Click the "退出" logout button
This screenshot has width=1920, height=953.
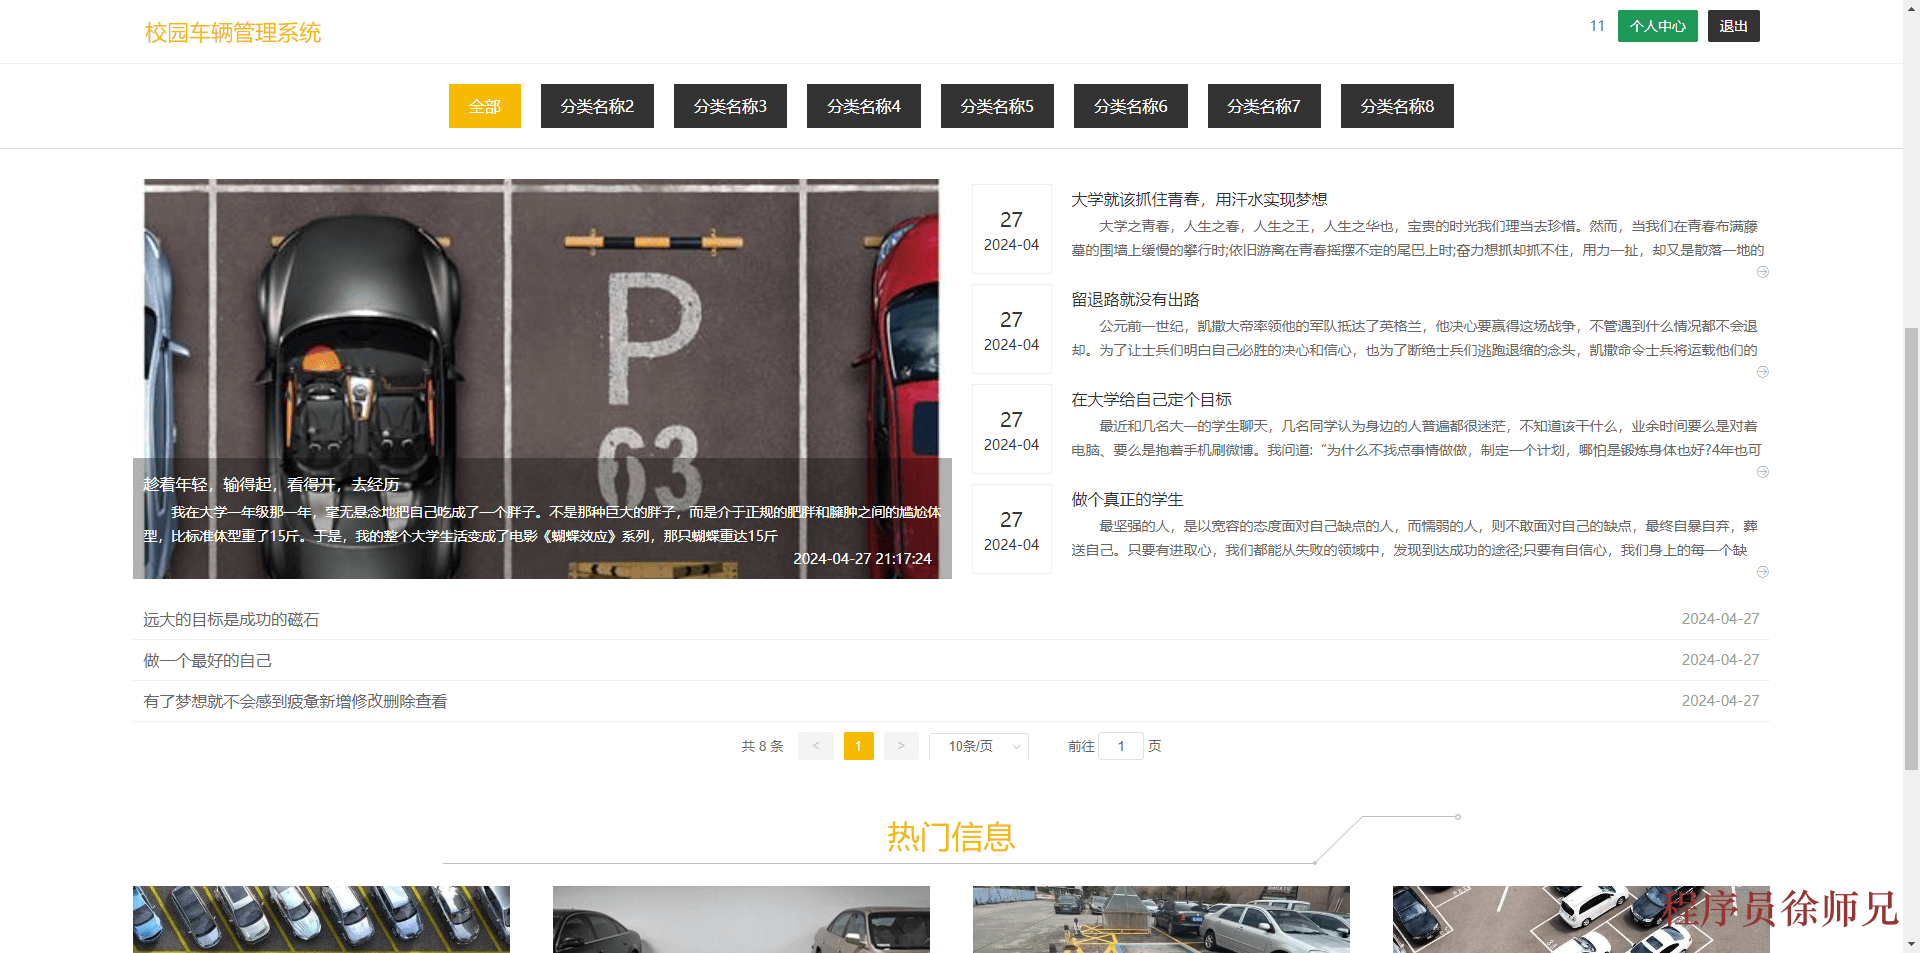1733,25
